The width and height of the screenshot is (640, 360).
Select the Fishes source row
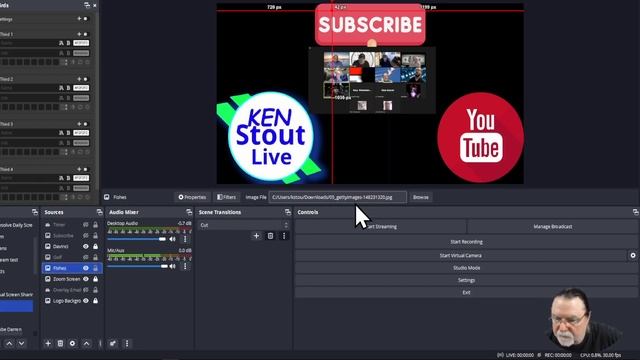click(72, 268)
